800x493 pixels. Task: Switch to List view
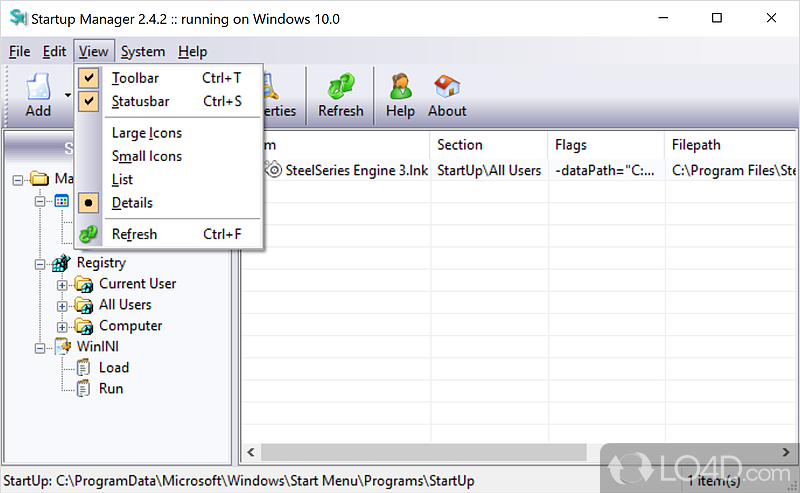coord(122,180)
